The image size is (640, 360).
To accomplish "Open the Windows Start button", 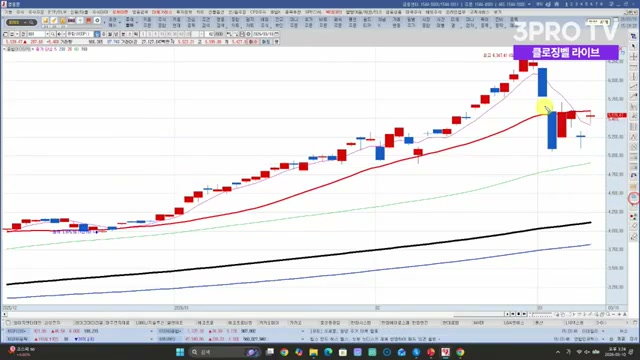I will (x=180, y=352).
